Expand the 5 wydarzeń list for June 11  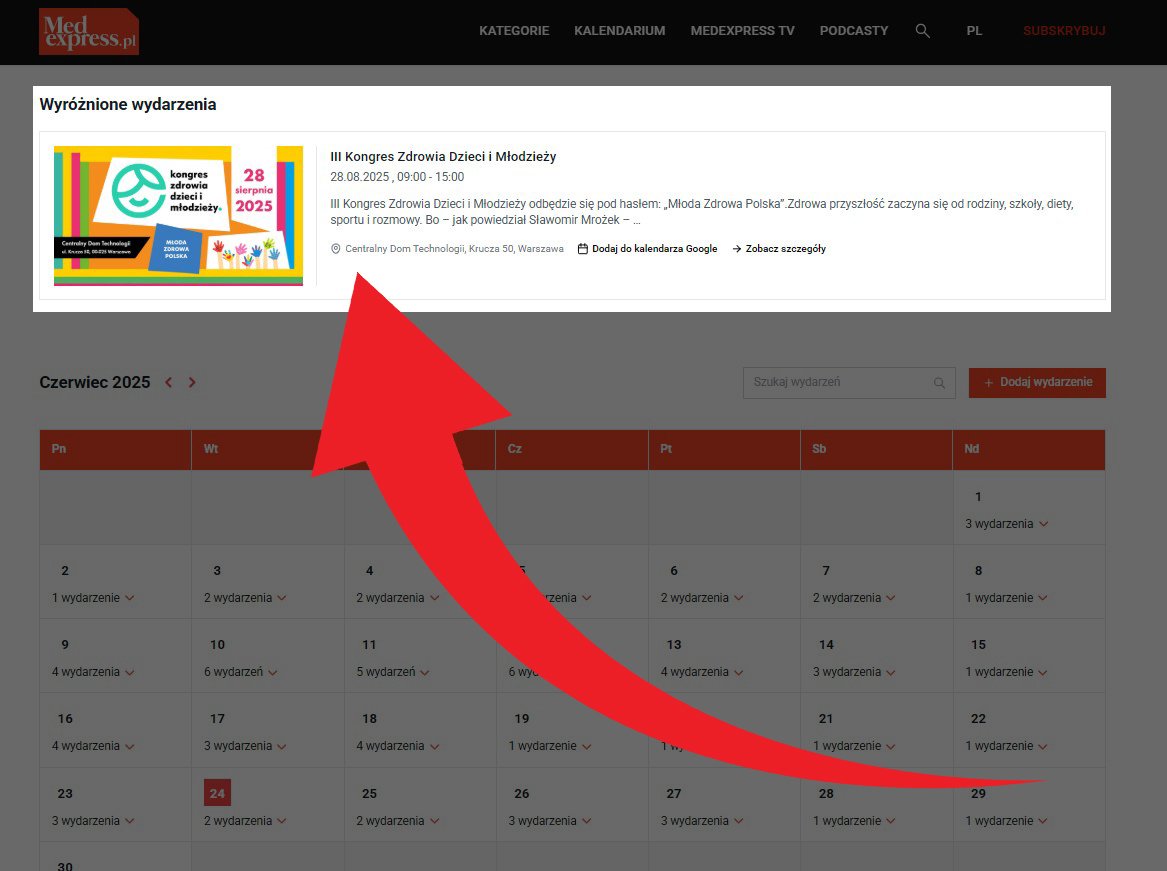click(x=392, y=671)
